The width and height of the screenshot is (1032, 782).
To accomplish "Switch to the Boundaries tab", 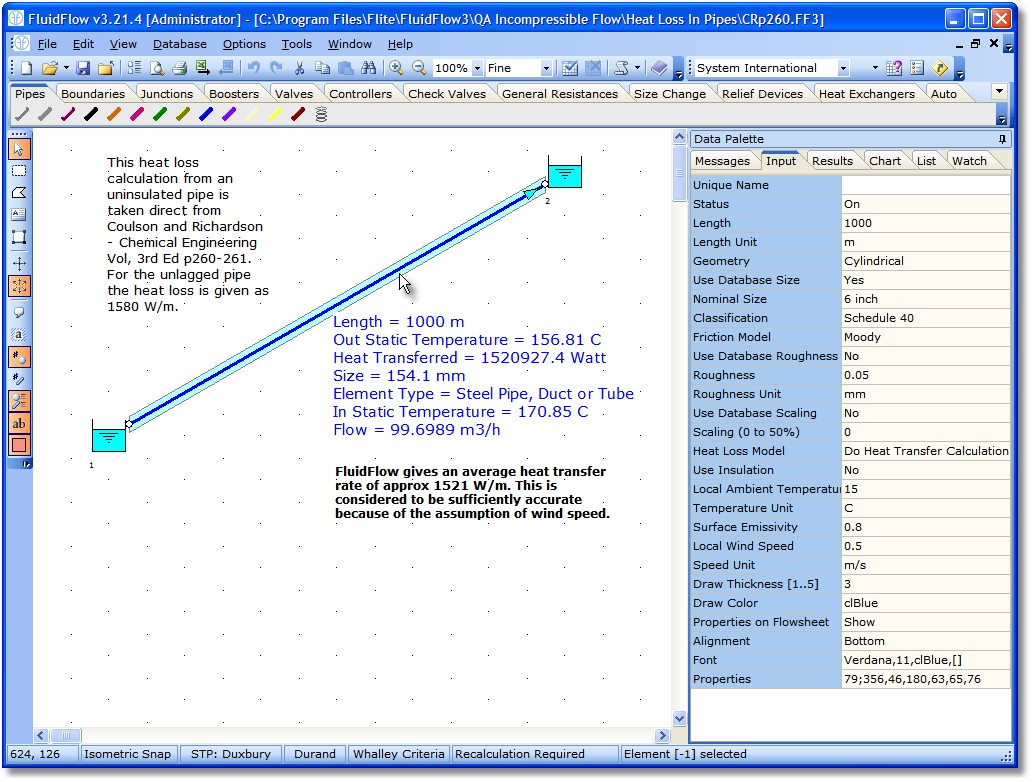I will click(x=93, y=93).
